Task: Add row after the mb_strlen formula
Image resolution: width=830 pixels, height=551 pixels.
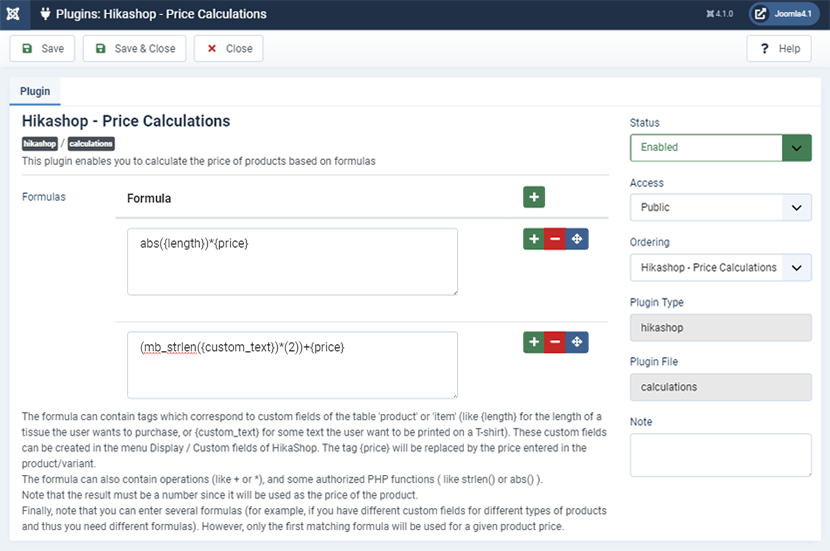Action: click(x=534, y=342)
